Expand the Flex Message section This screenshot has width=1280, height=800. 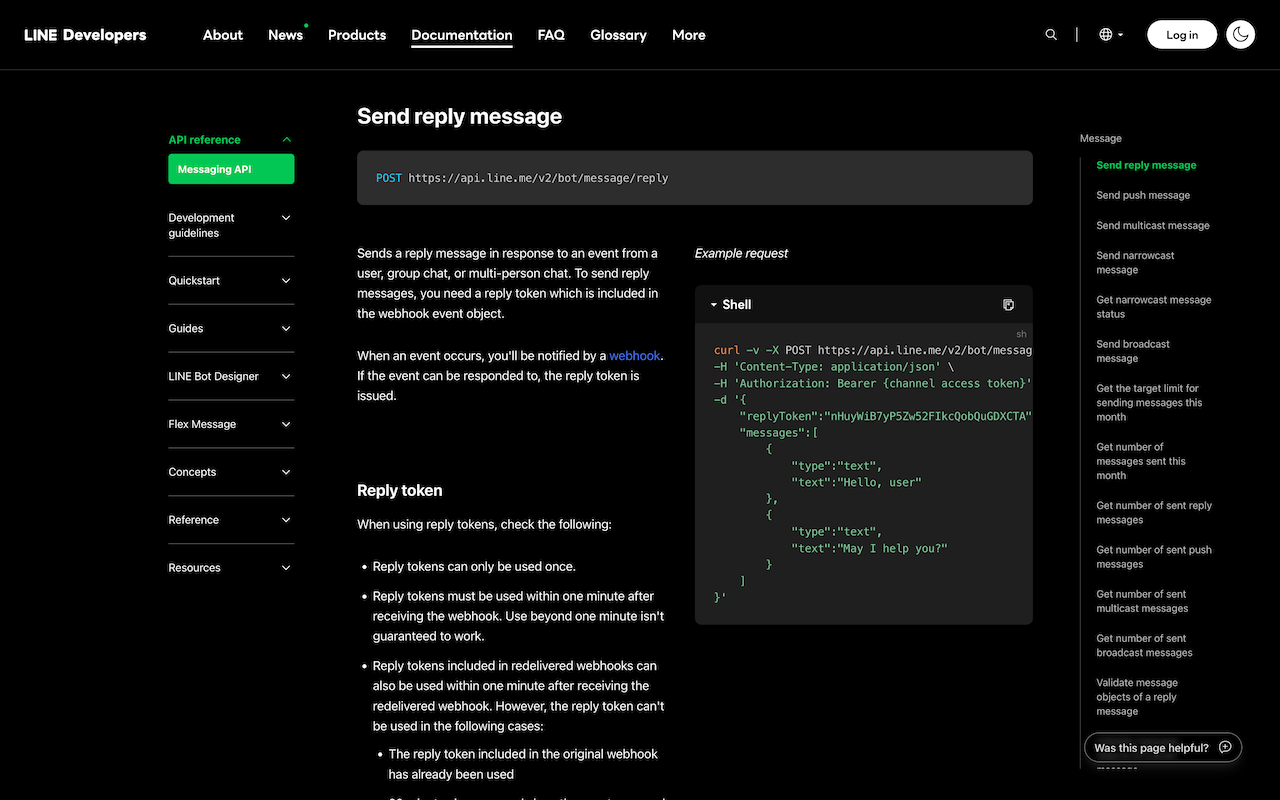[286, 425]
